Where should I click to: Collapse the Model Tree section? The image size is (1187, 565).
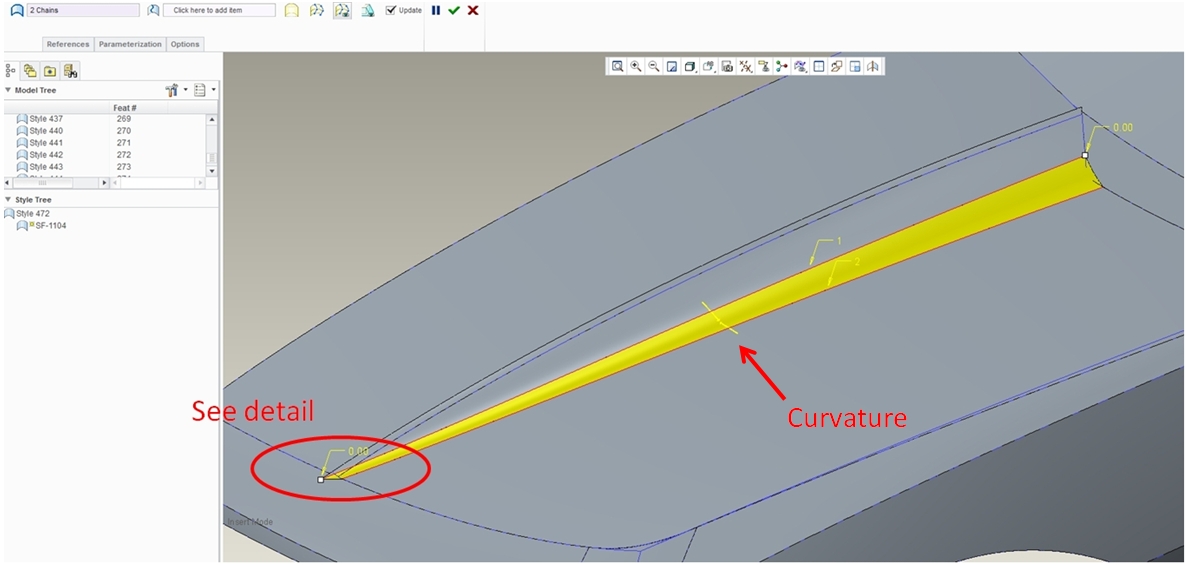(x=8, y=90)
